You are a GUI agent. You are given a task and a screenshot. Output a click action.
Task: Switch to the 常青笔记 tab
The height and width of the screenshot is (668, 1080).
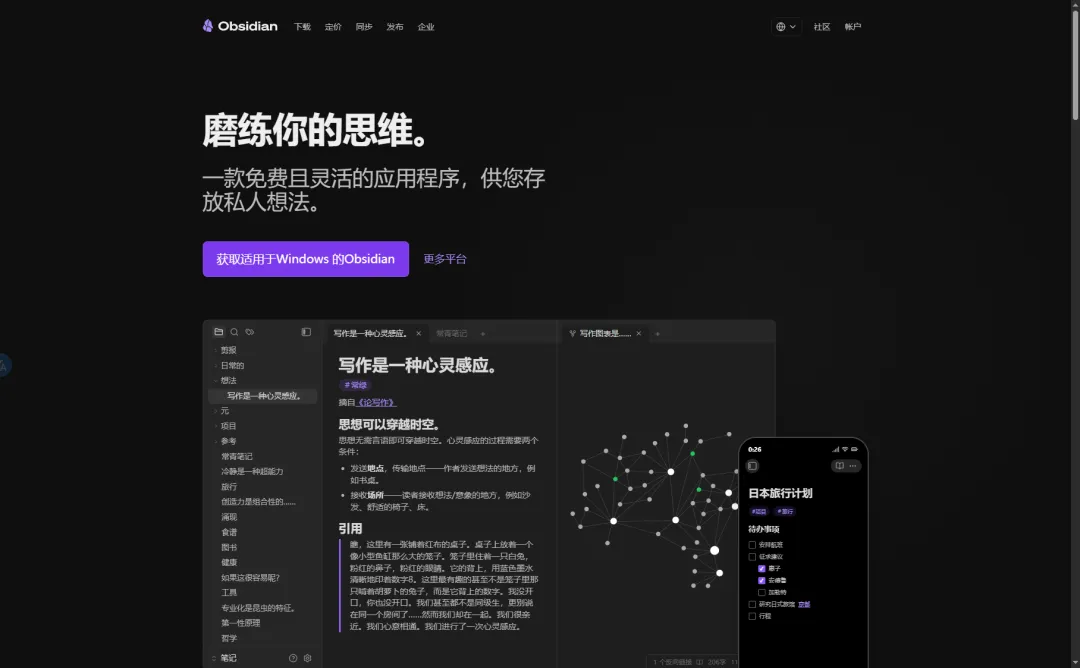tap(452, 333)
